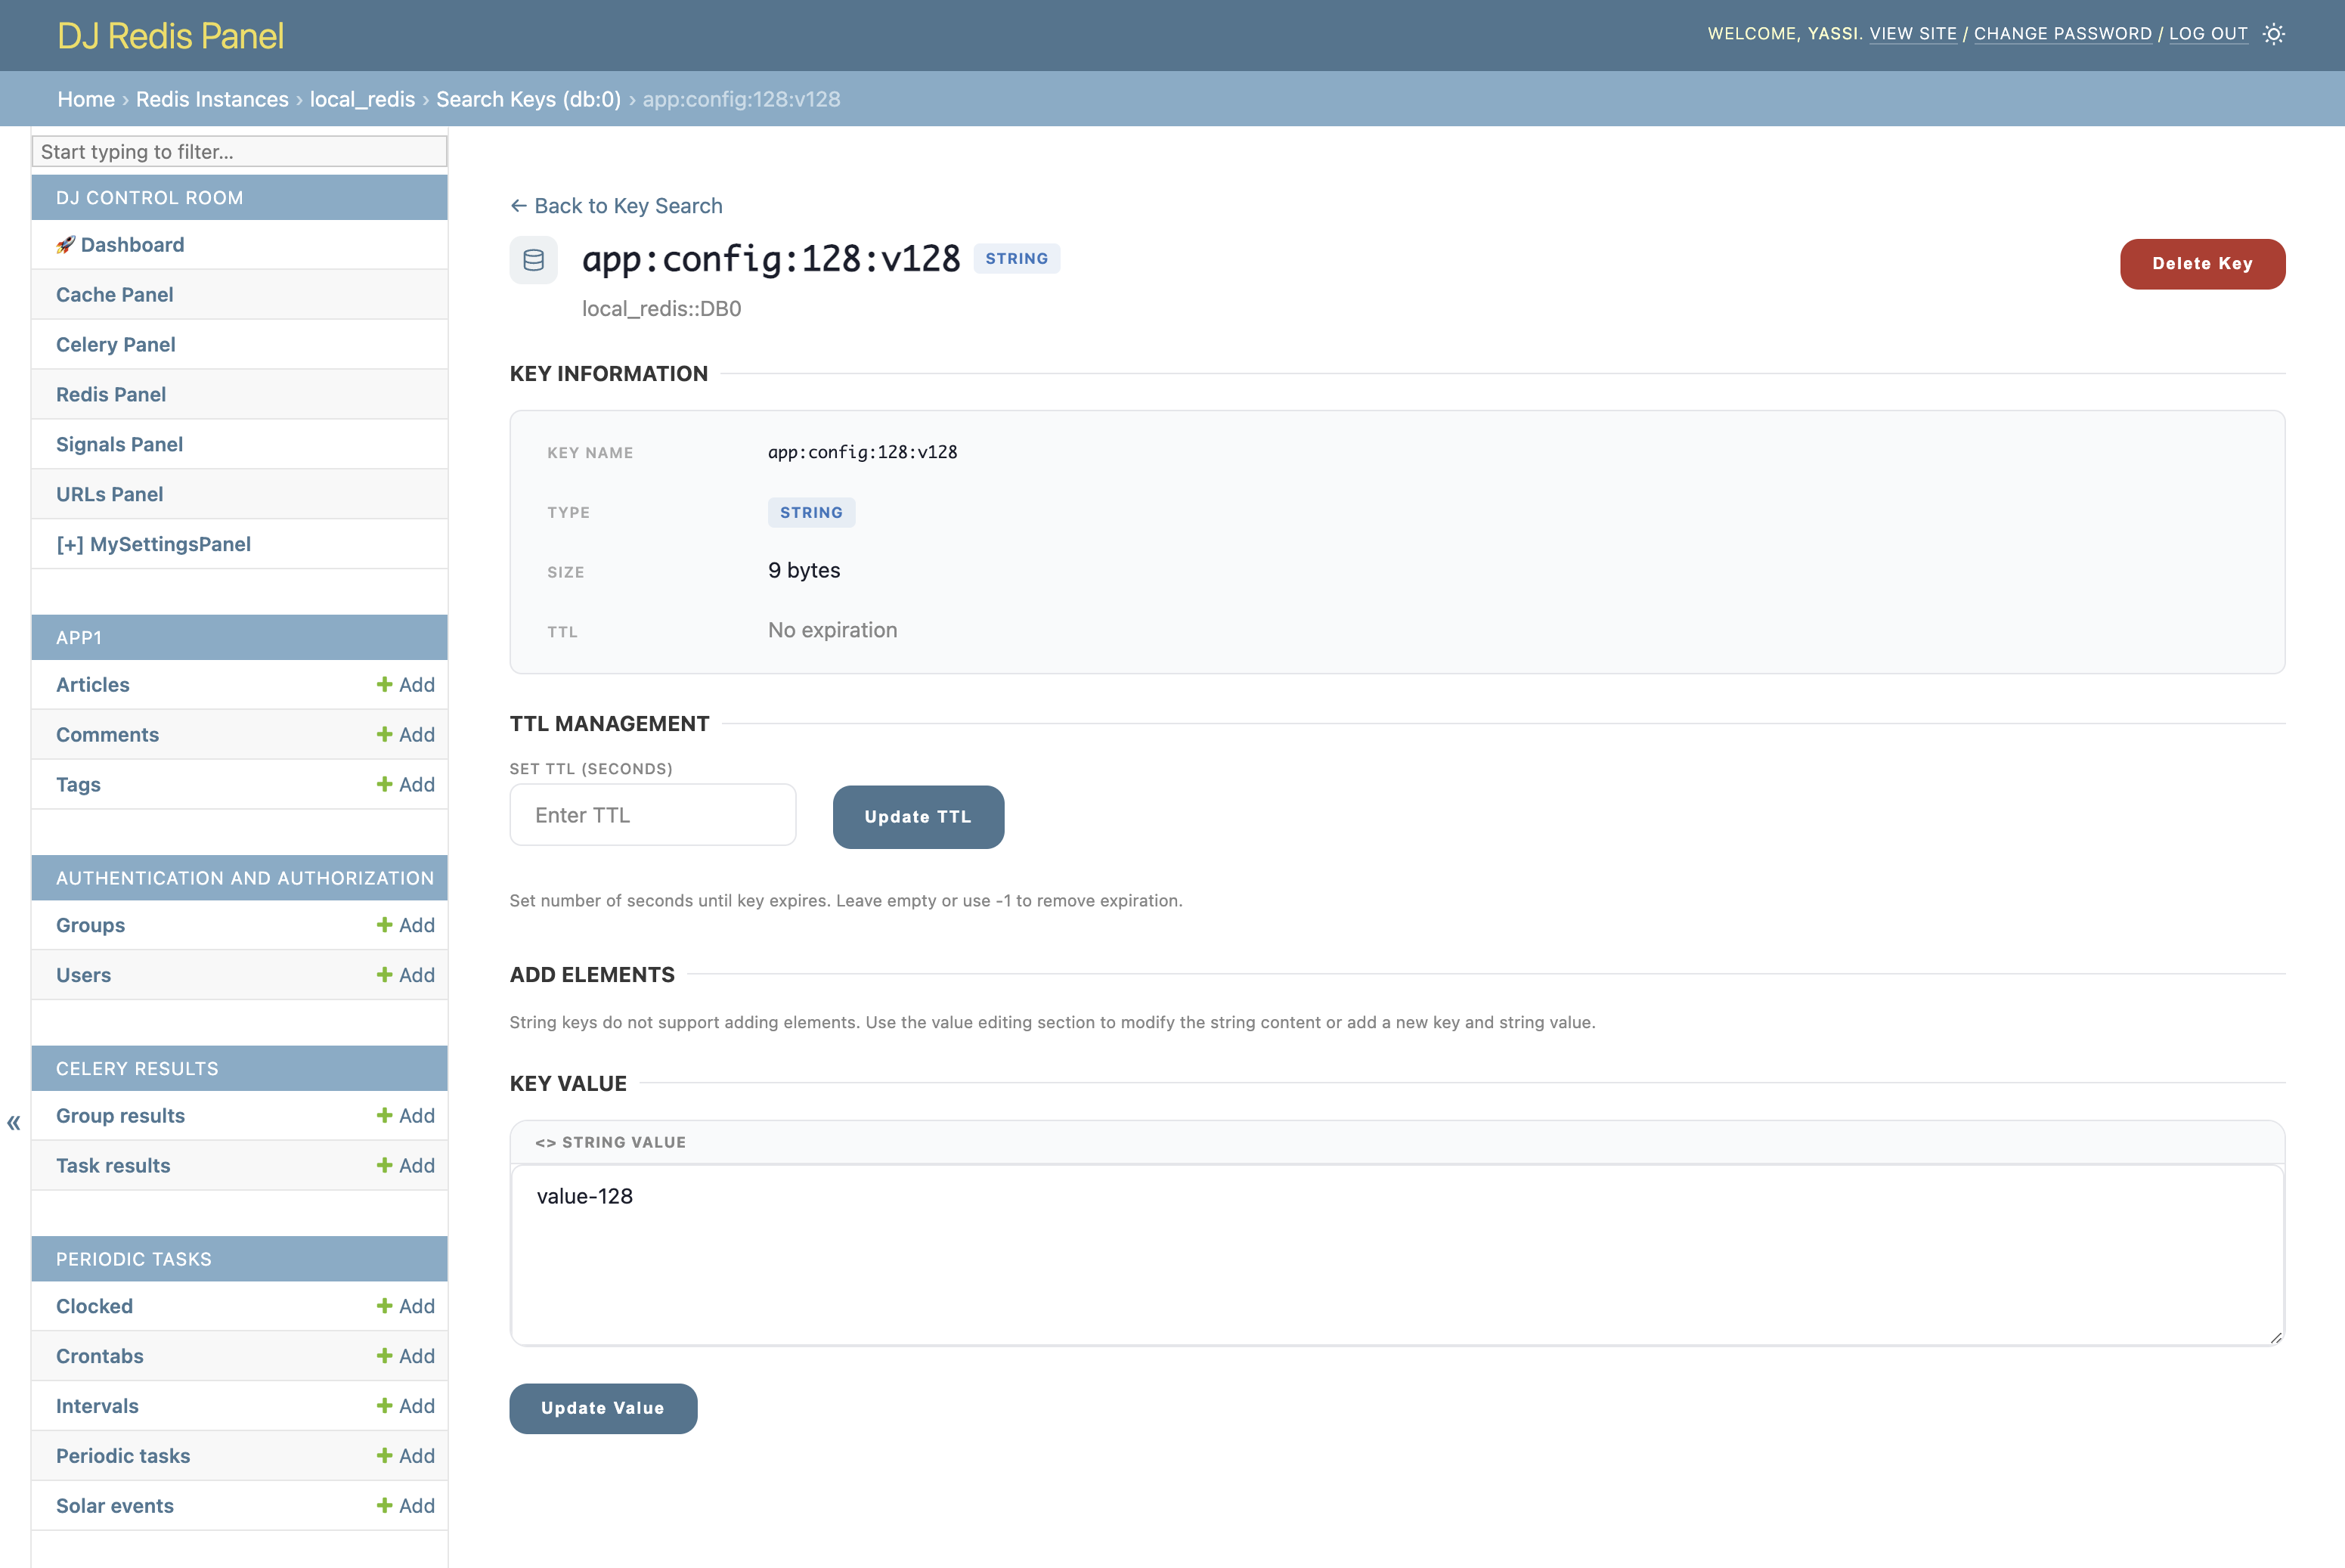Open Cache Panel in the sidebar
Image resolution: width=2345 pixels, height=1568 pixels.
coord(115,295)
